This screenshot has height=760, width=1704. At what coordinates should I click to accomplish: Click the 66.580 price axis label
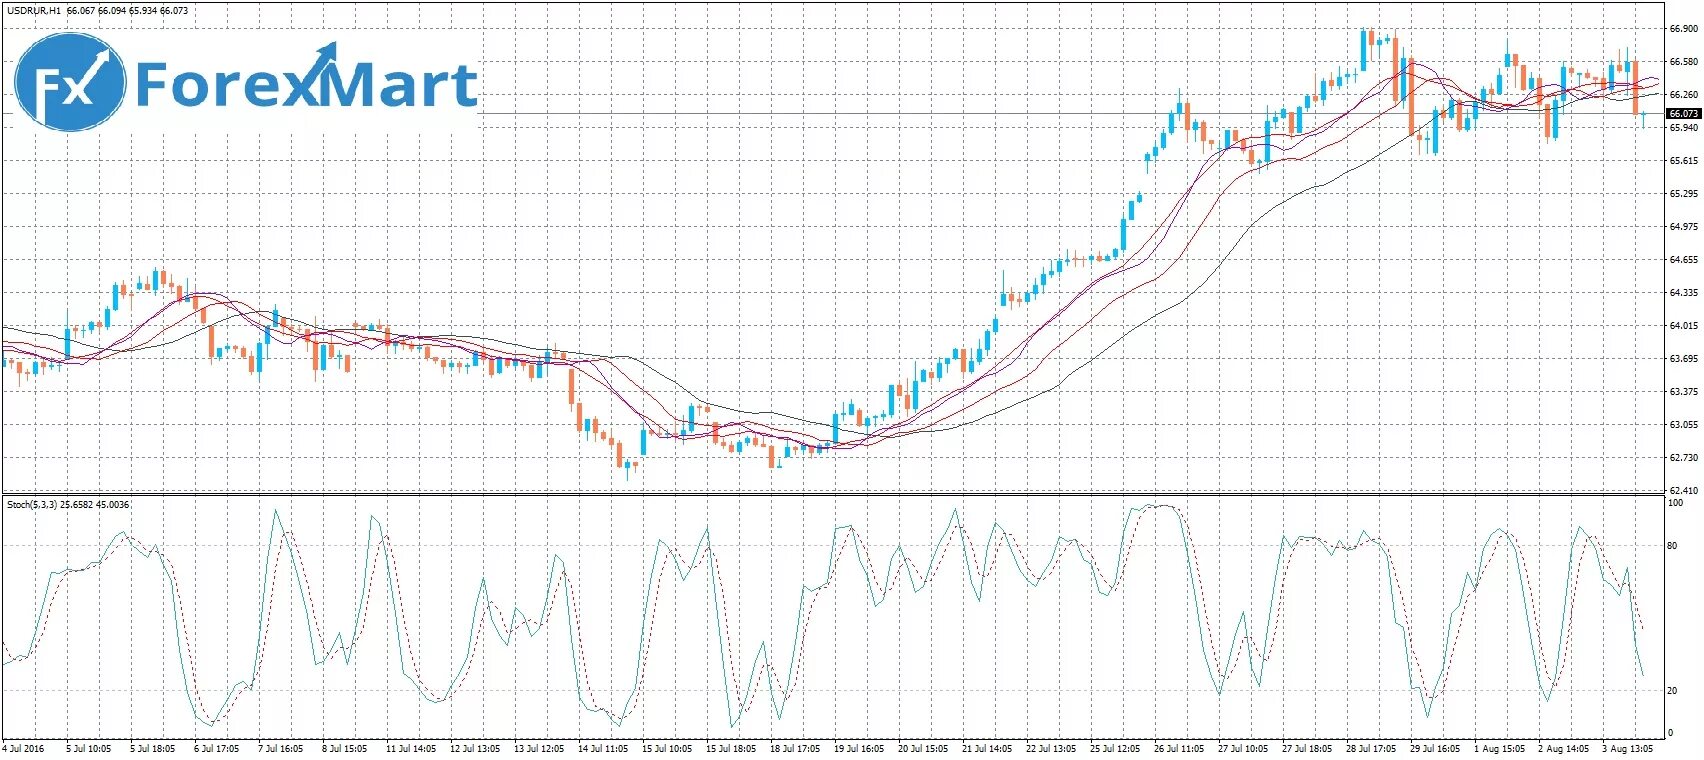1684,62
